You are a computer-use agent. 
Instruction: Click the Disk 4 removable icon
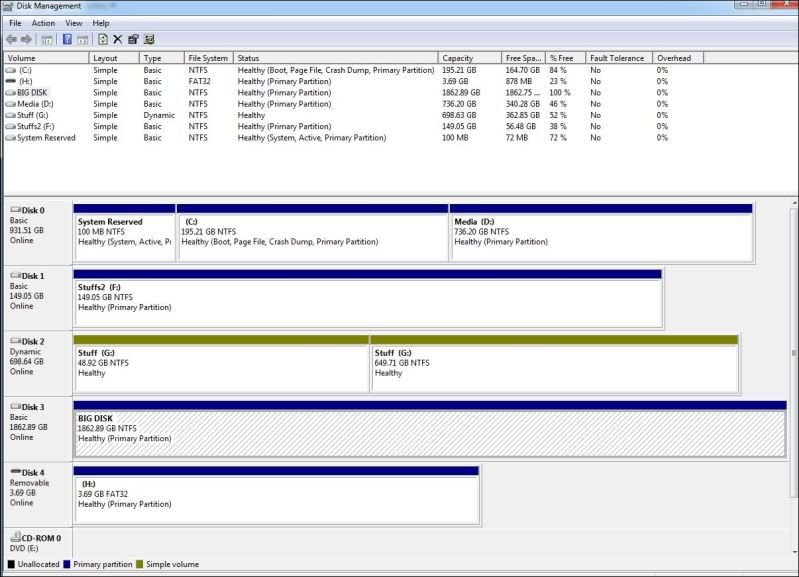(x=15, y=471)
